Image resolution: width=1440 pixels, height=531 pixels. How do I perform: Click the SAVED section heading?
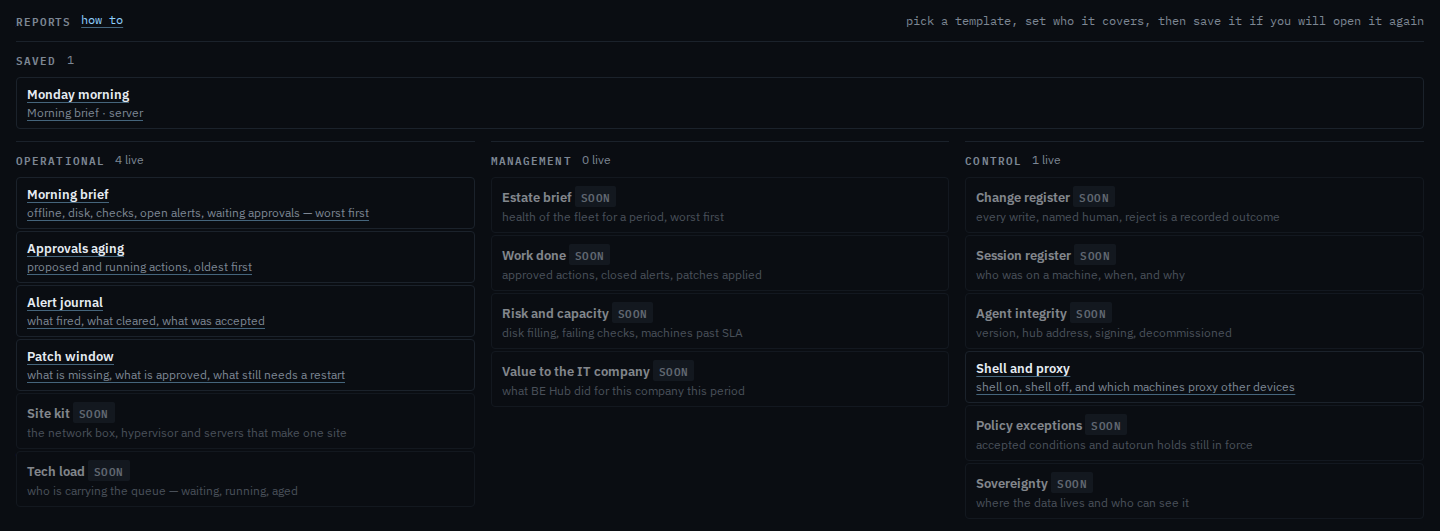tap(36, 61)
